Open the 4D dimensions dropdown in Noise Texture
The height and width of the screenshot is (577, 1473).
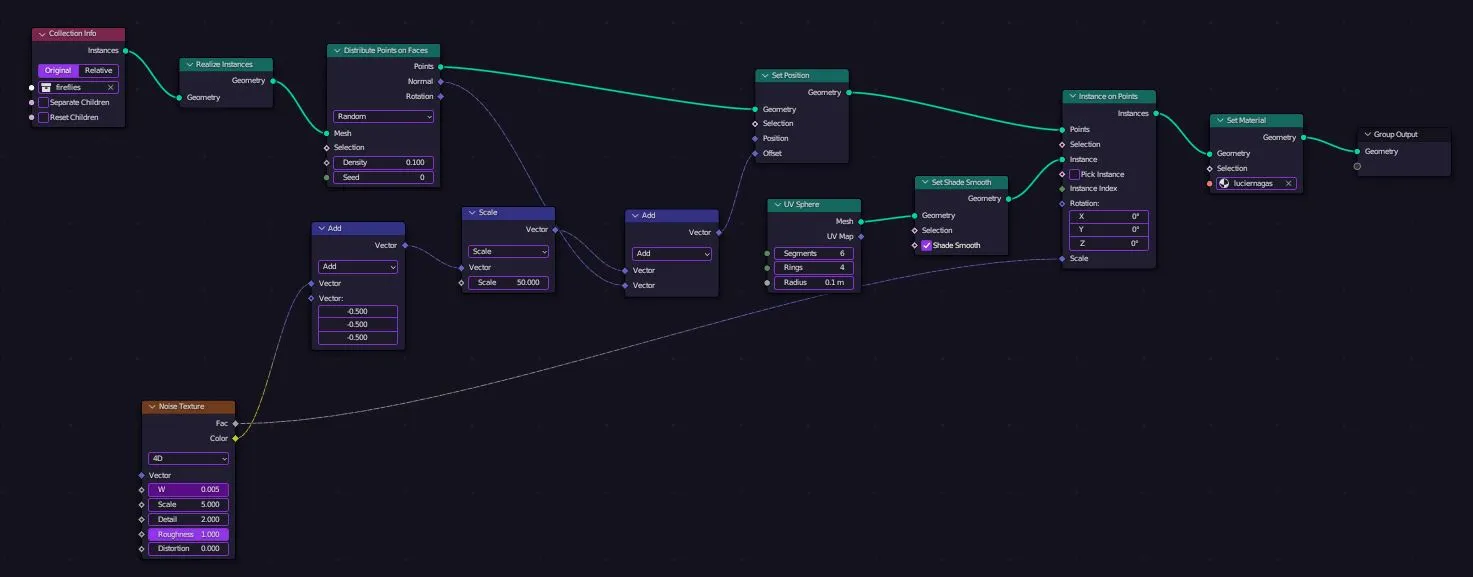188,458
